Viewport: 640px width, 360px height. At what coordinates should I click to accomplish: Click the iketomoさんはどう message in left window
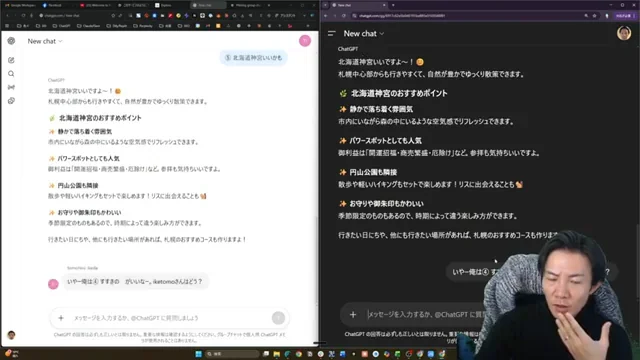pos(135,282)
